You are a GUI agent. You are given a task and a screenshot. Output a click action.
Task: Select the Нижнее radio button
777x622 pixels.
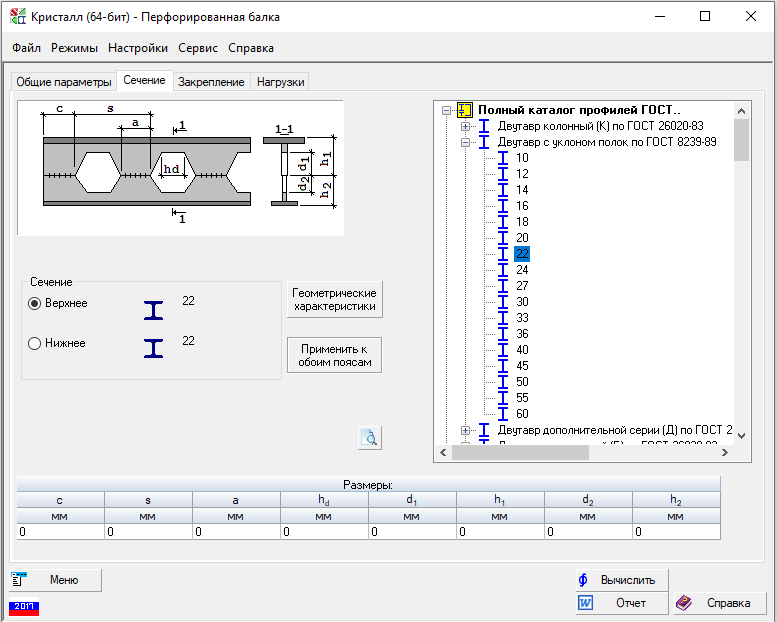(x=35, y=343)
